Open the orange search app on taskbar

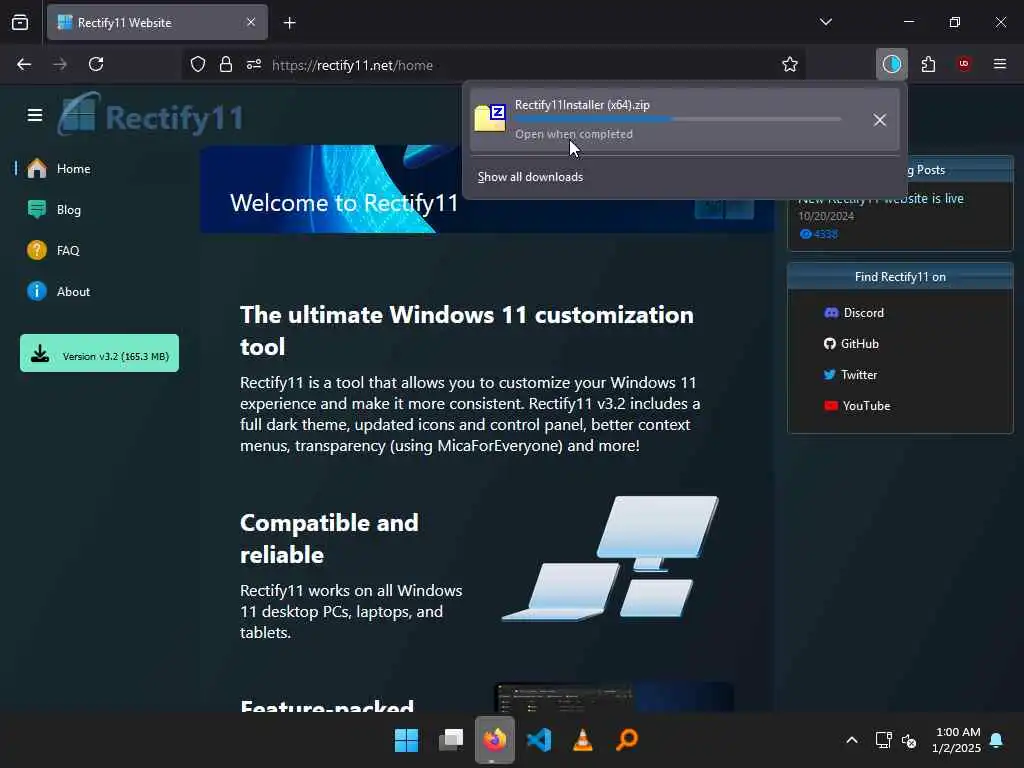point(627,740)
